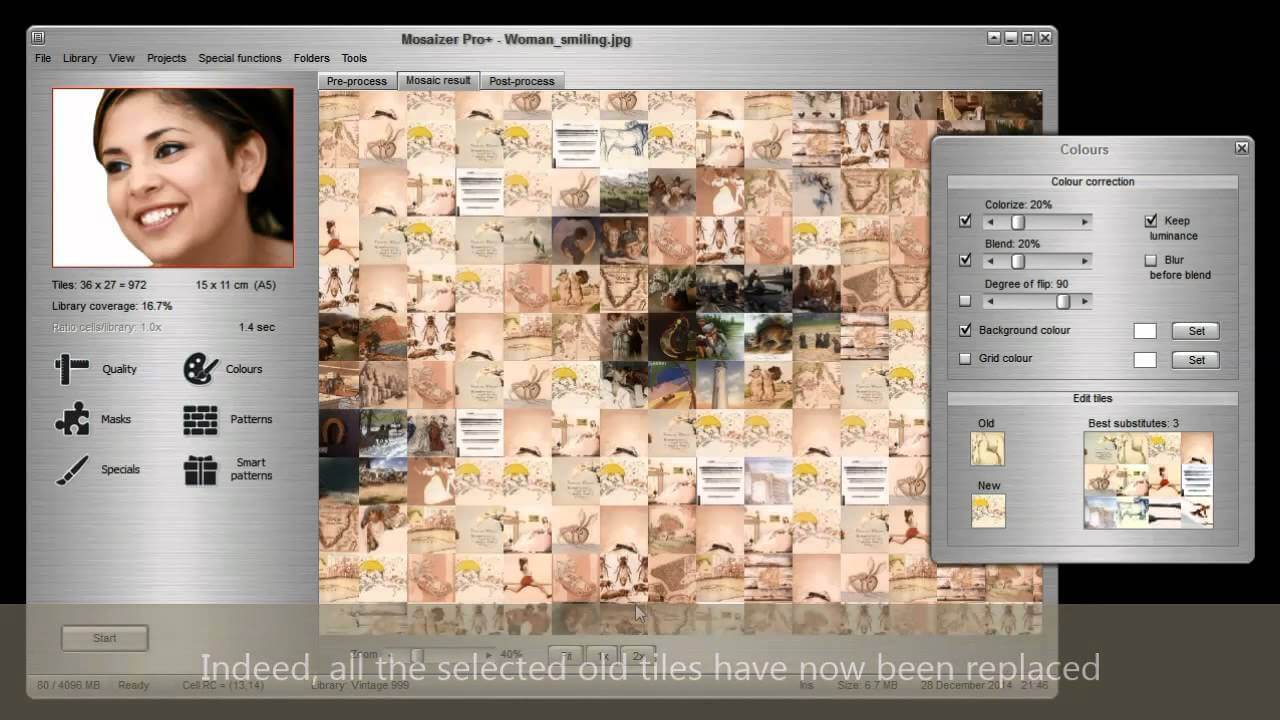
Task: Decrease Blend with the left arrow
Action: (x=990, y=261)
